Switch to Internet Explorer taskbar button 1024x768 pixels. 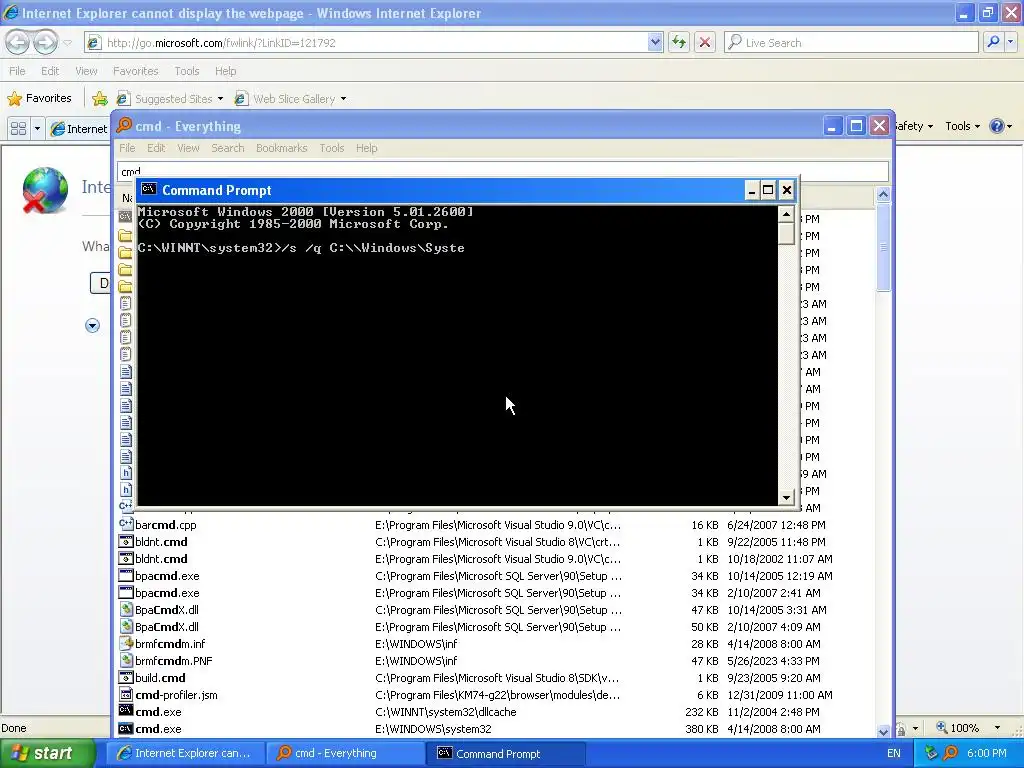[185, 753]
